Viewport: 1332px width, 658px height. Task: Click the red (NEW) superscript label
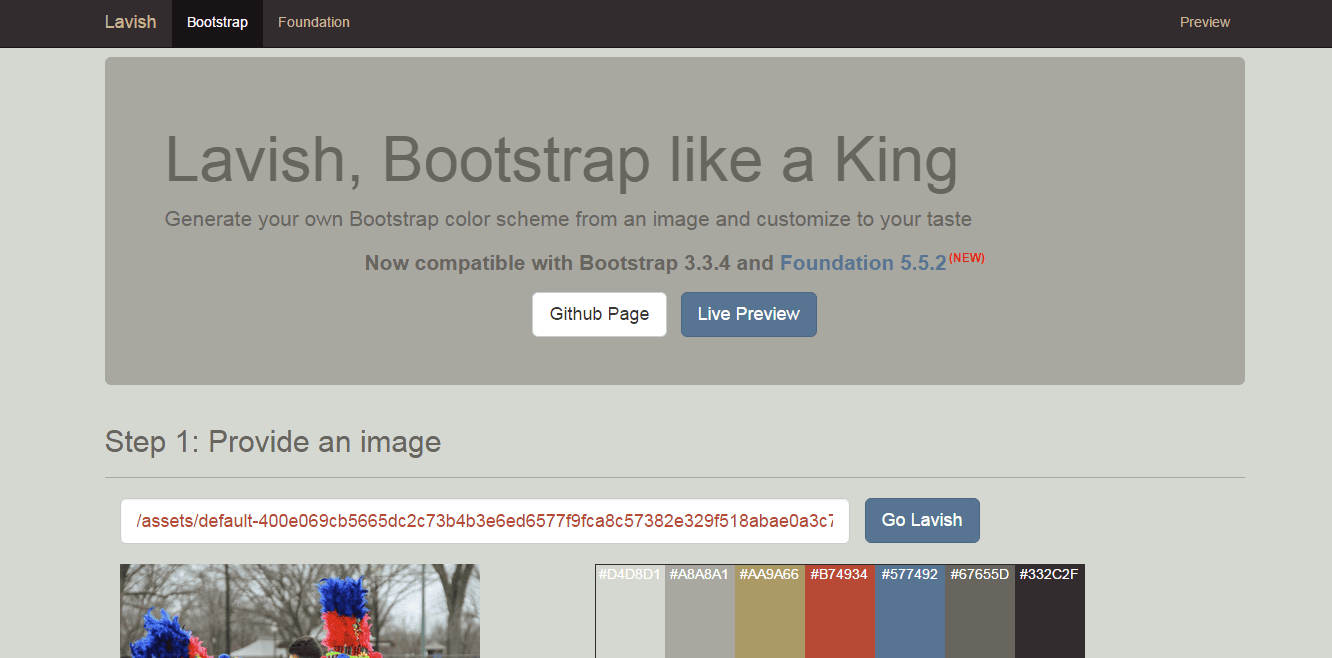[x=967, y=257]
